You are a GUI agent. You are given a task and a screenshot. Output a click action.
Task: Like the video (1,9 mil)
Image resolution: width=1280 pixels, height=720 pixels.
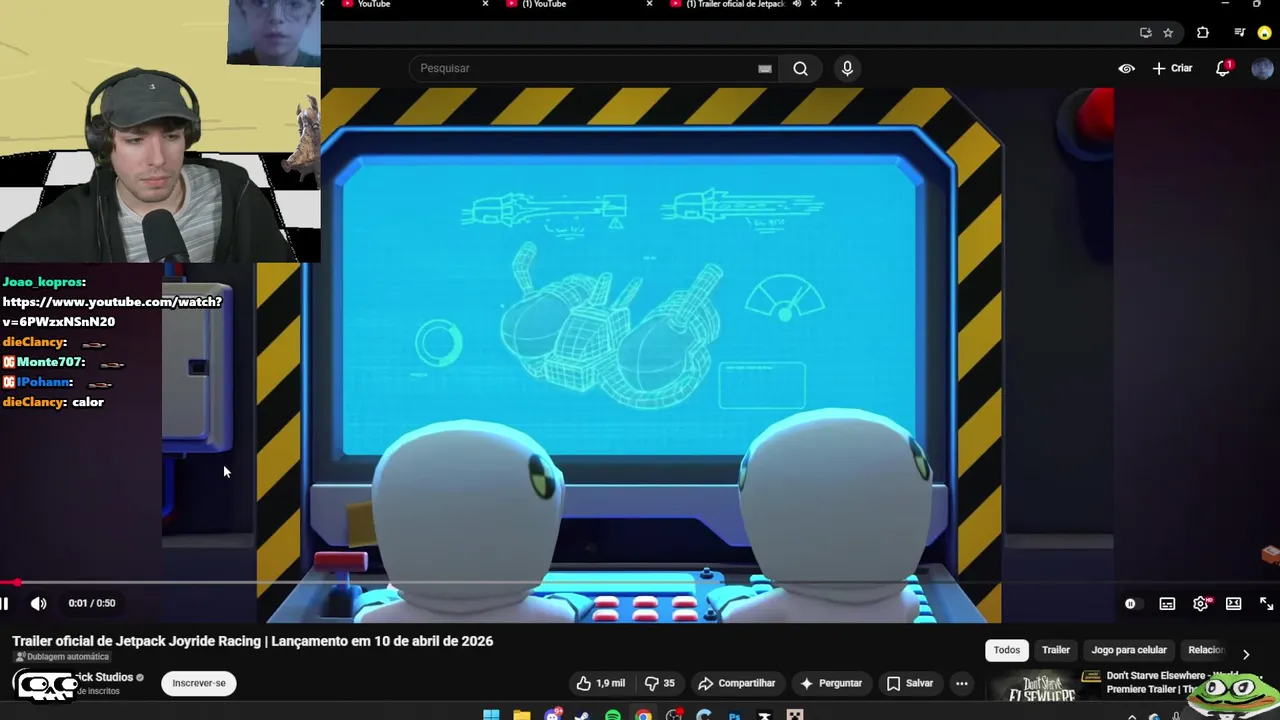(x=600, y=683)
